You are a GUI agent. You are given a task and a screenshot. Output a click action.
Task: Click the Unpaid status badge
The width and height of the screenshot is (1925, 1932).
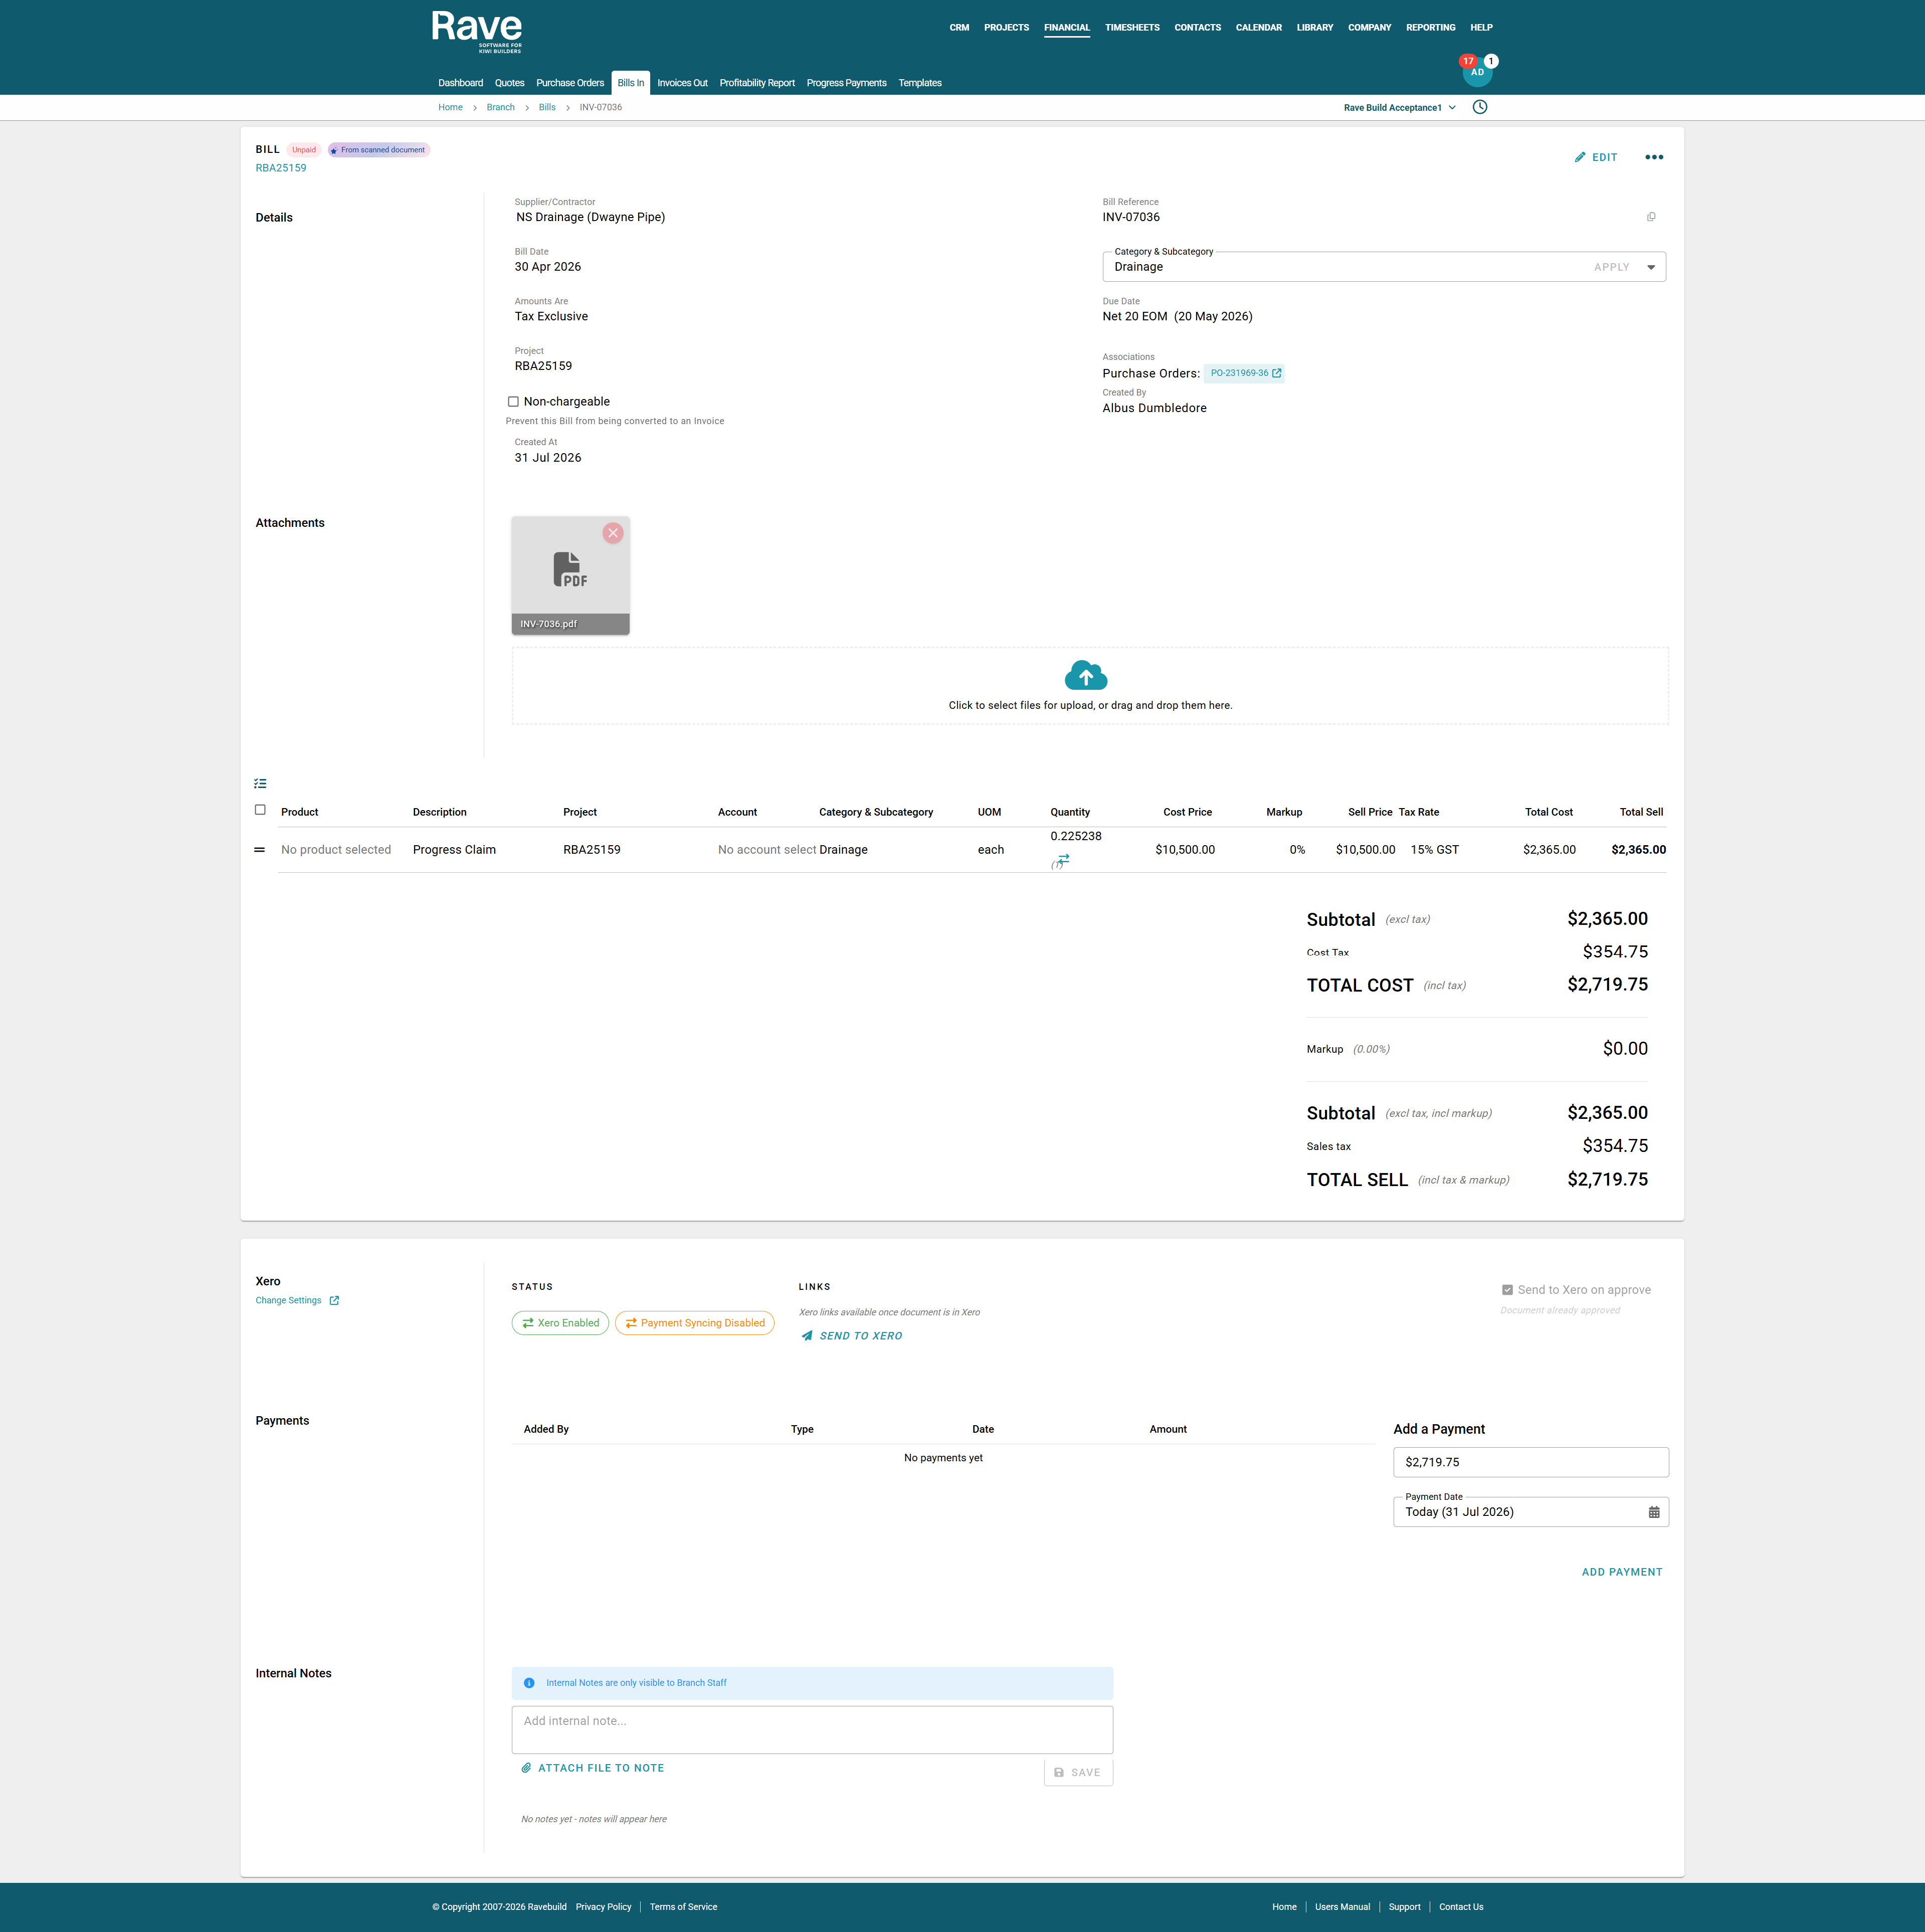coord(304,150)
